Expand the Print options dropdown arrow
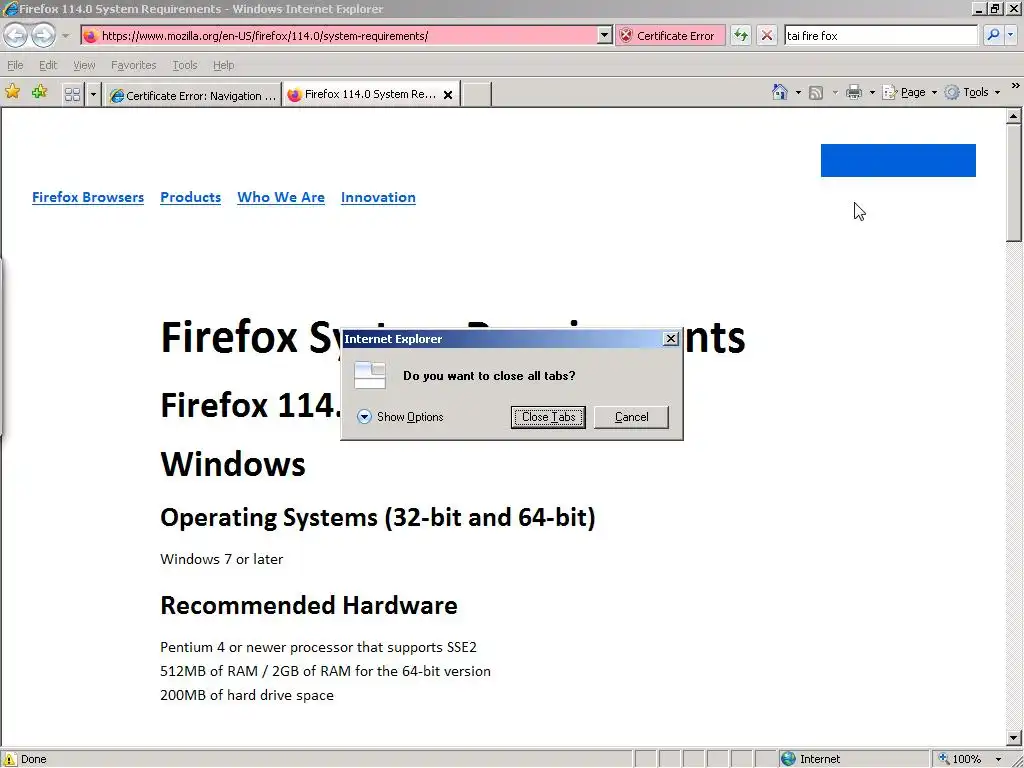Viewport: 1024px width, 768px height. tap(872, 93)
